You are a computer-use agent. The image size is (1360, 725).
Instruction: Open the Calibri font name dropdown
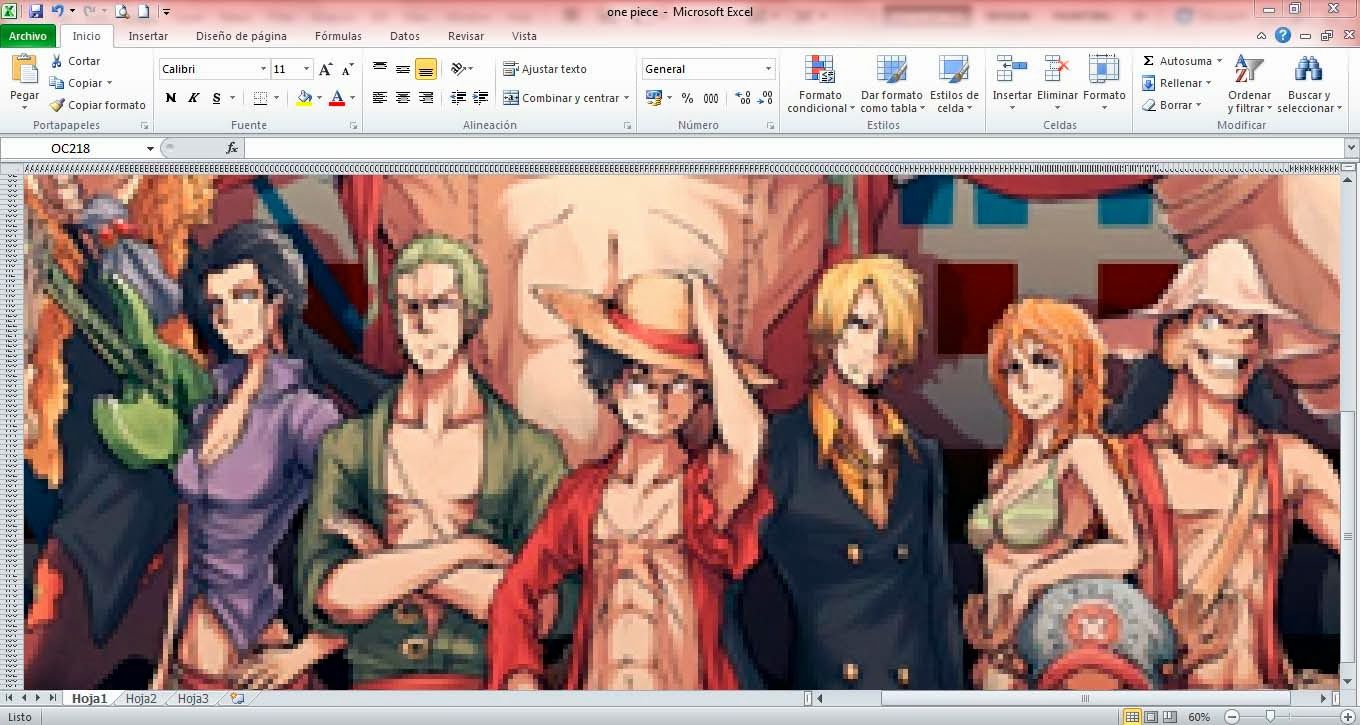point(263,69)
